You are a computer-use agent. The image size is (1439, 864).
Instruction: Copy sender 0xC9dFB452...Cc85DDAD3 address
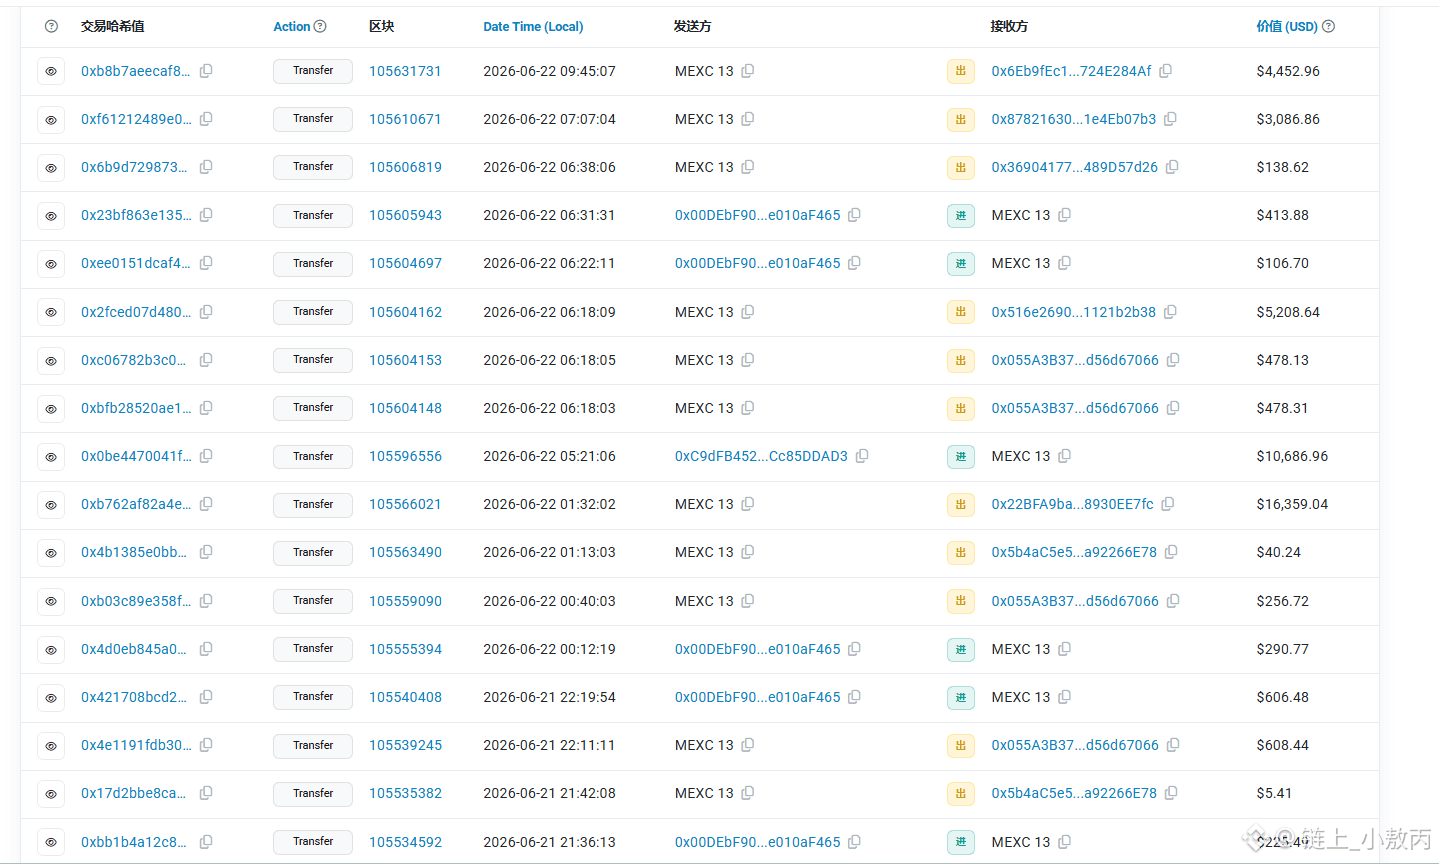[862, 456]
